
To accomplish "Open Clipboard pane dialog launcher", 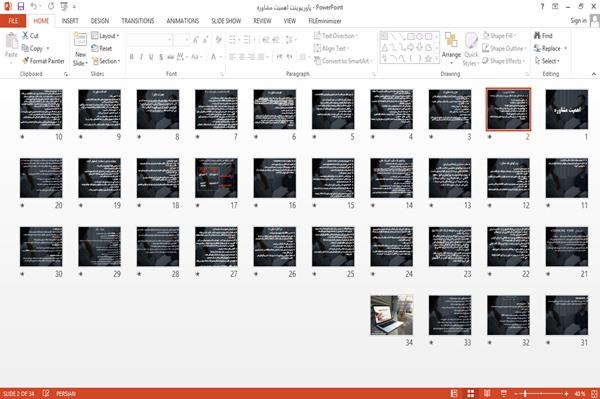I will (66, 74).
